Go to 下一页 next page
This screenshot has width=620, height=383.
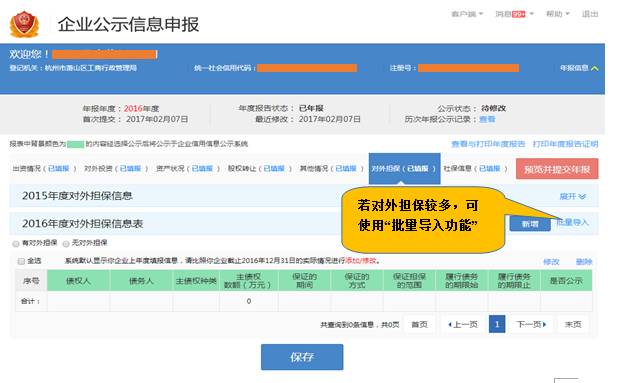click(531, 325)
